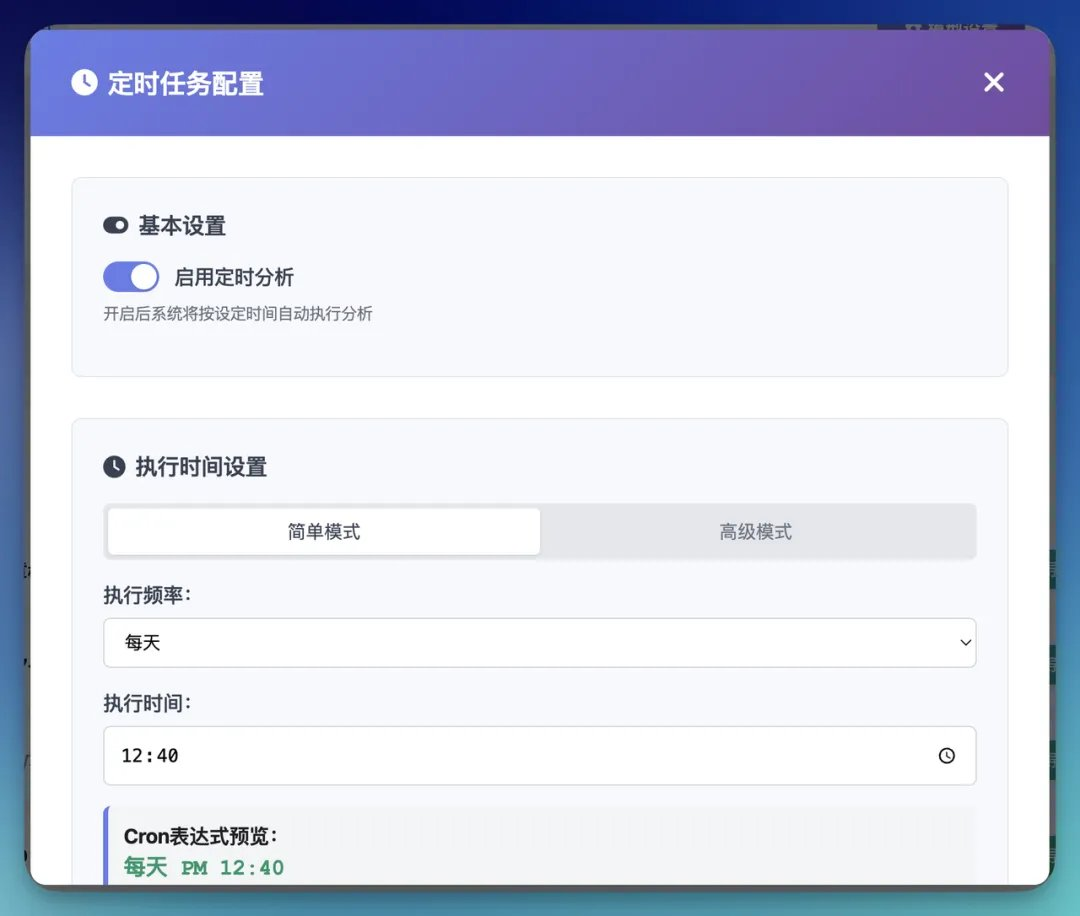Viewport: 1080px width, 916px height.
Task: Click the 启用定时分析 label
Action: [x=234, y=278]
